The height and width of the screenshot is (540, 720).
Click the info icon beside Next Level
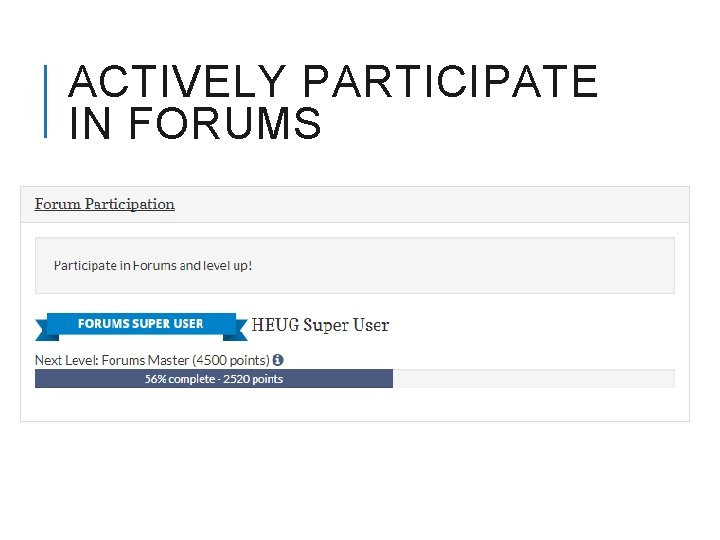pyautogui.click(x=278, y=360)
